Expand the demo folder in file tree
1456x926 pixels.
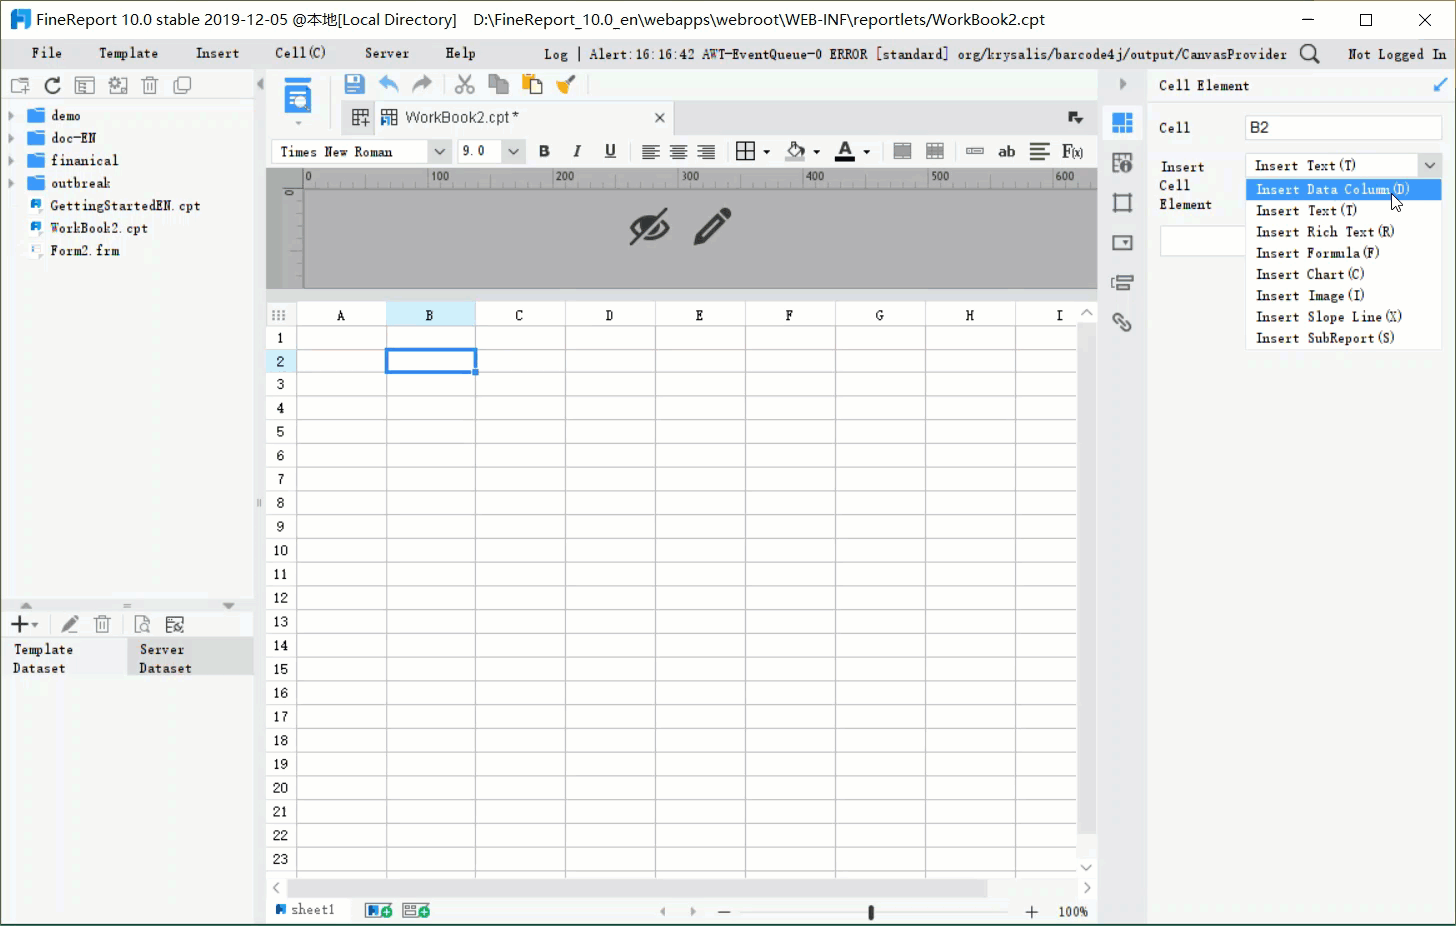click(10, 115)
